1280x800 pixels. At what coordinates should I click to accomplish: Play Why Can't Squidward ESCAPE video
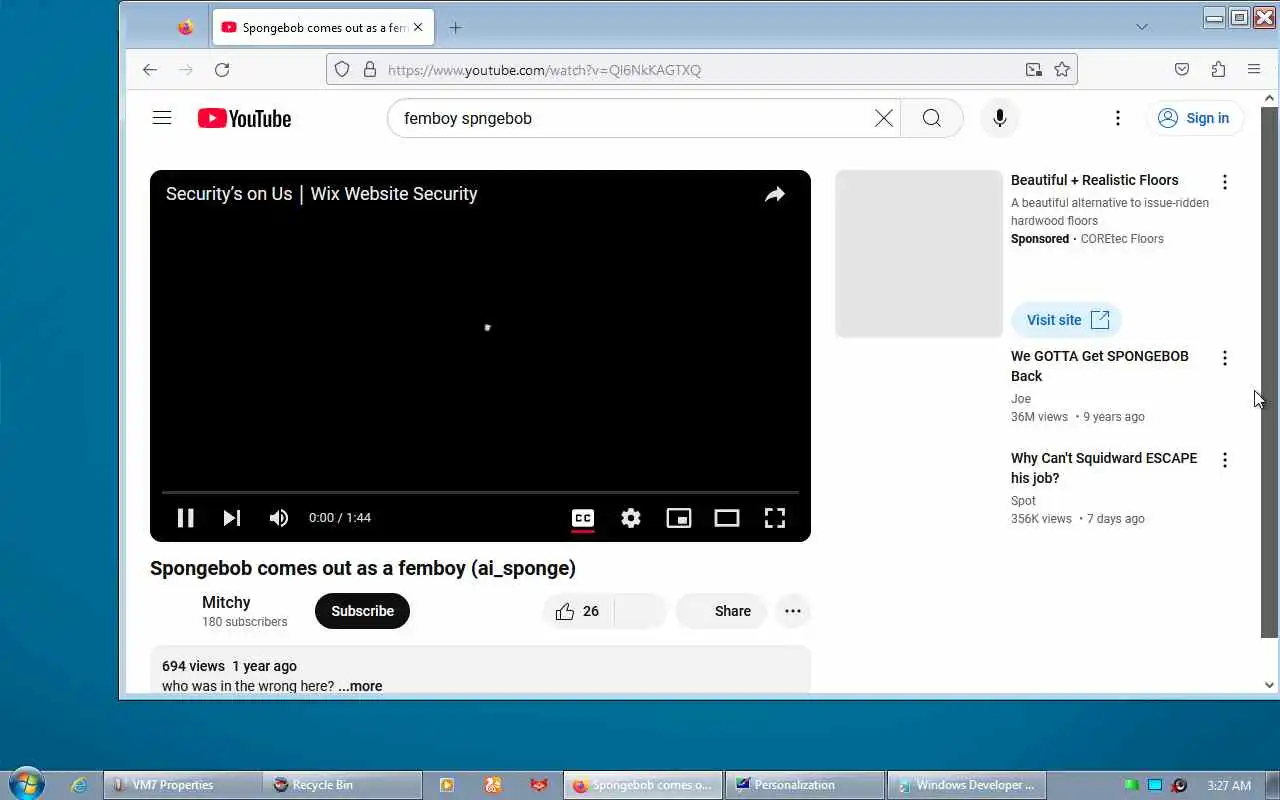[1104, 468]
